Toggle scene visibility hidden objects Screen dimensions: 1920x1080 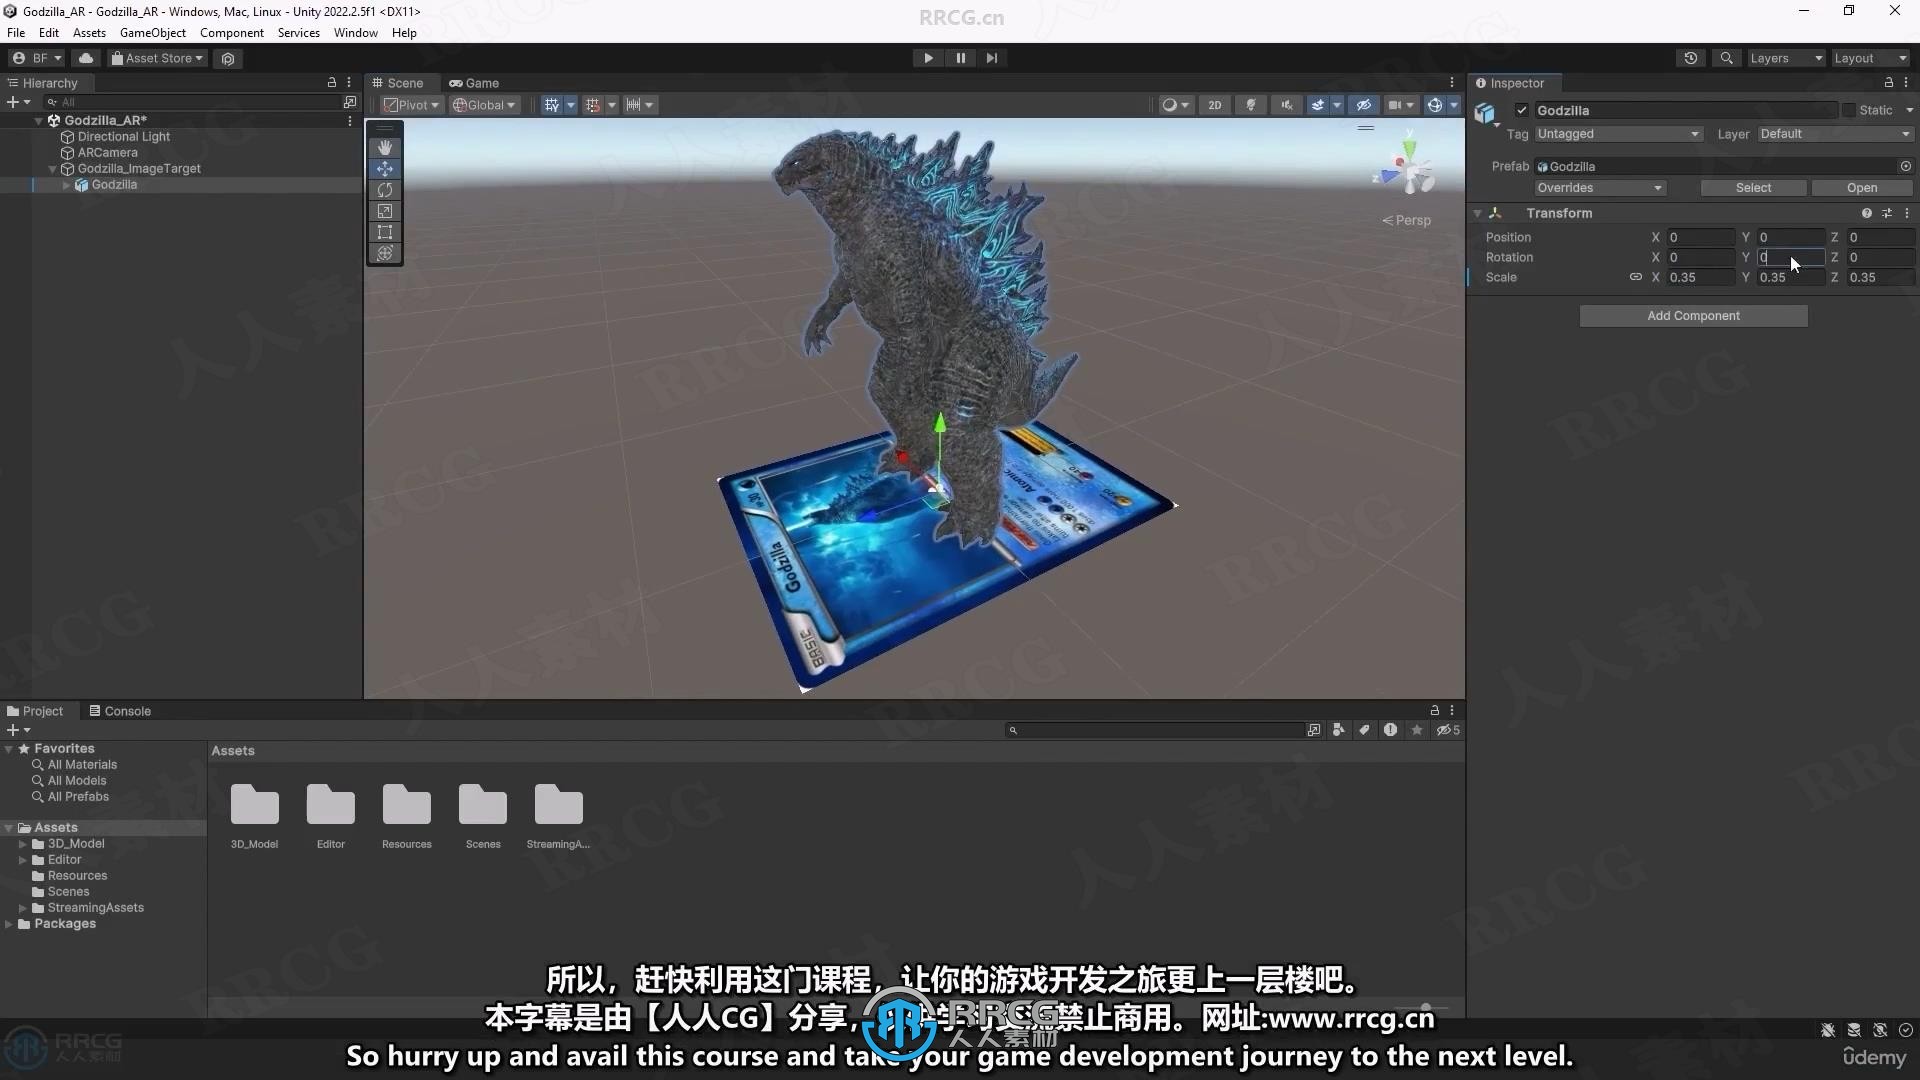coord(1363,105)
